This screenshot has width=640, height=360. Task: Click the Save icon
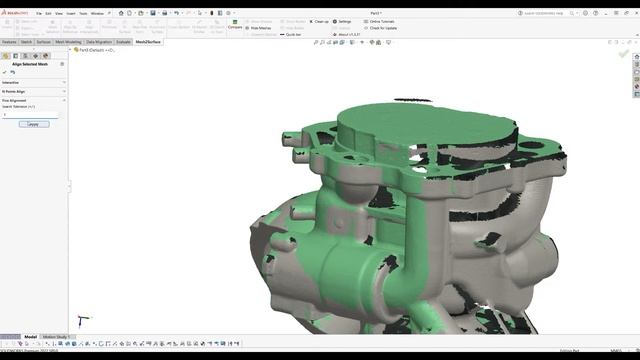point(153,13)
